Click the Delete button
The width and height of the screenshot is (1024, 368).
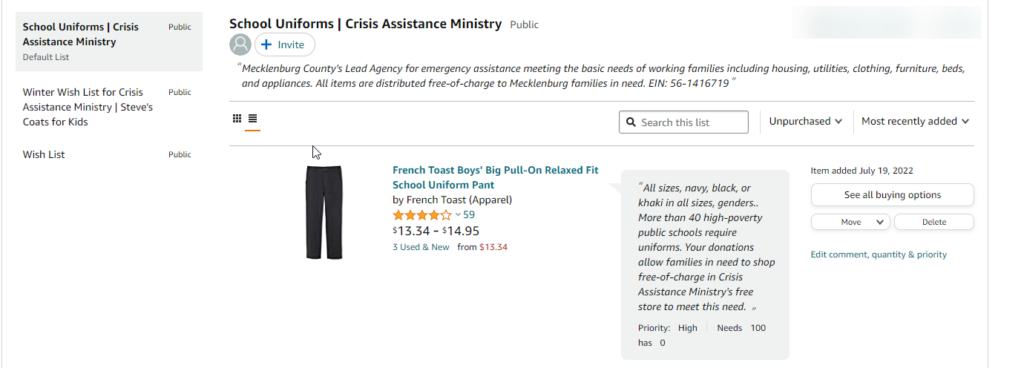[x=934, y=222]
